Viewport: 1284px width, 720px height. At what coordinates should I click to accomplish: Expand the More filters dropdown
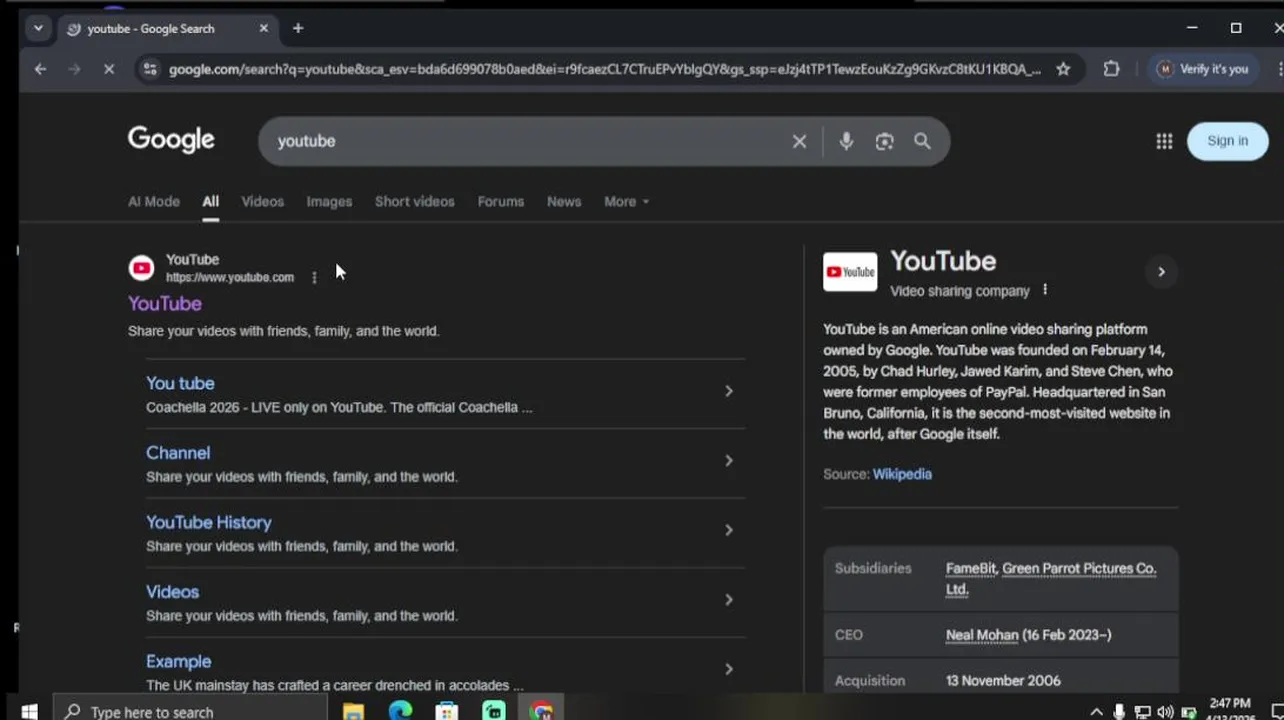[626, 201]
